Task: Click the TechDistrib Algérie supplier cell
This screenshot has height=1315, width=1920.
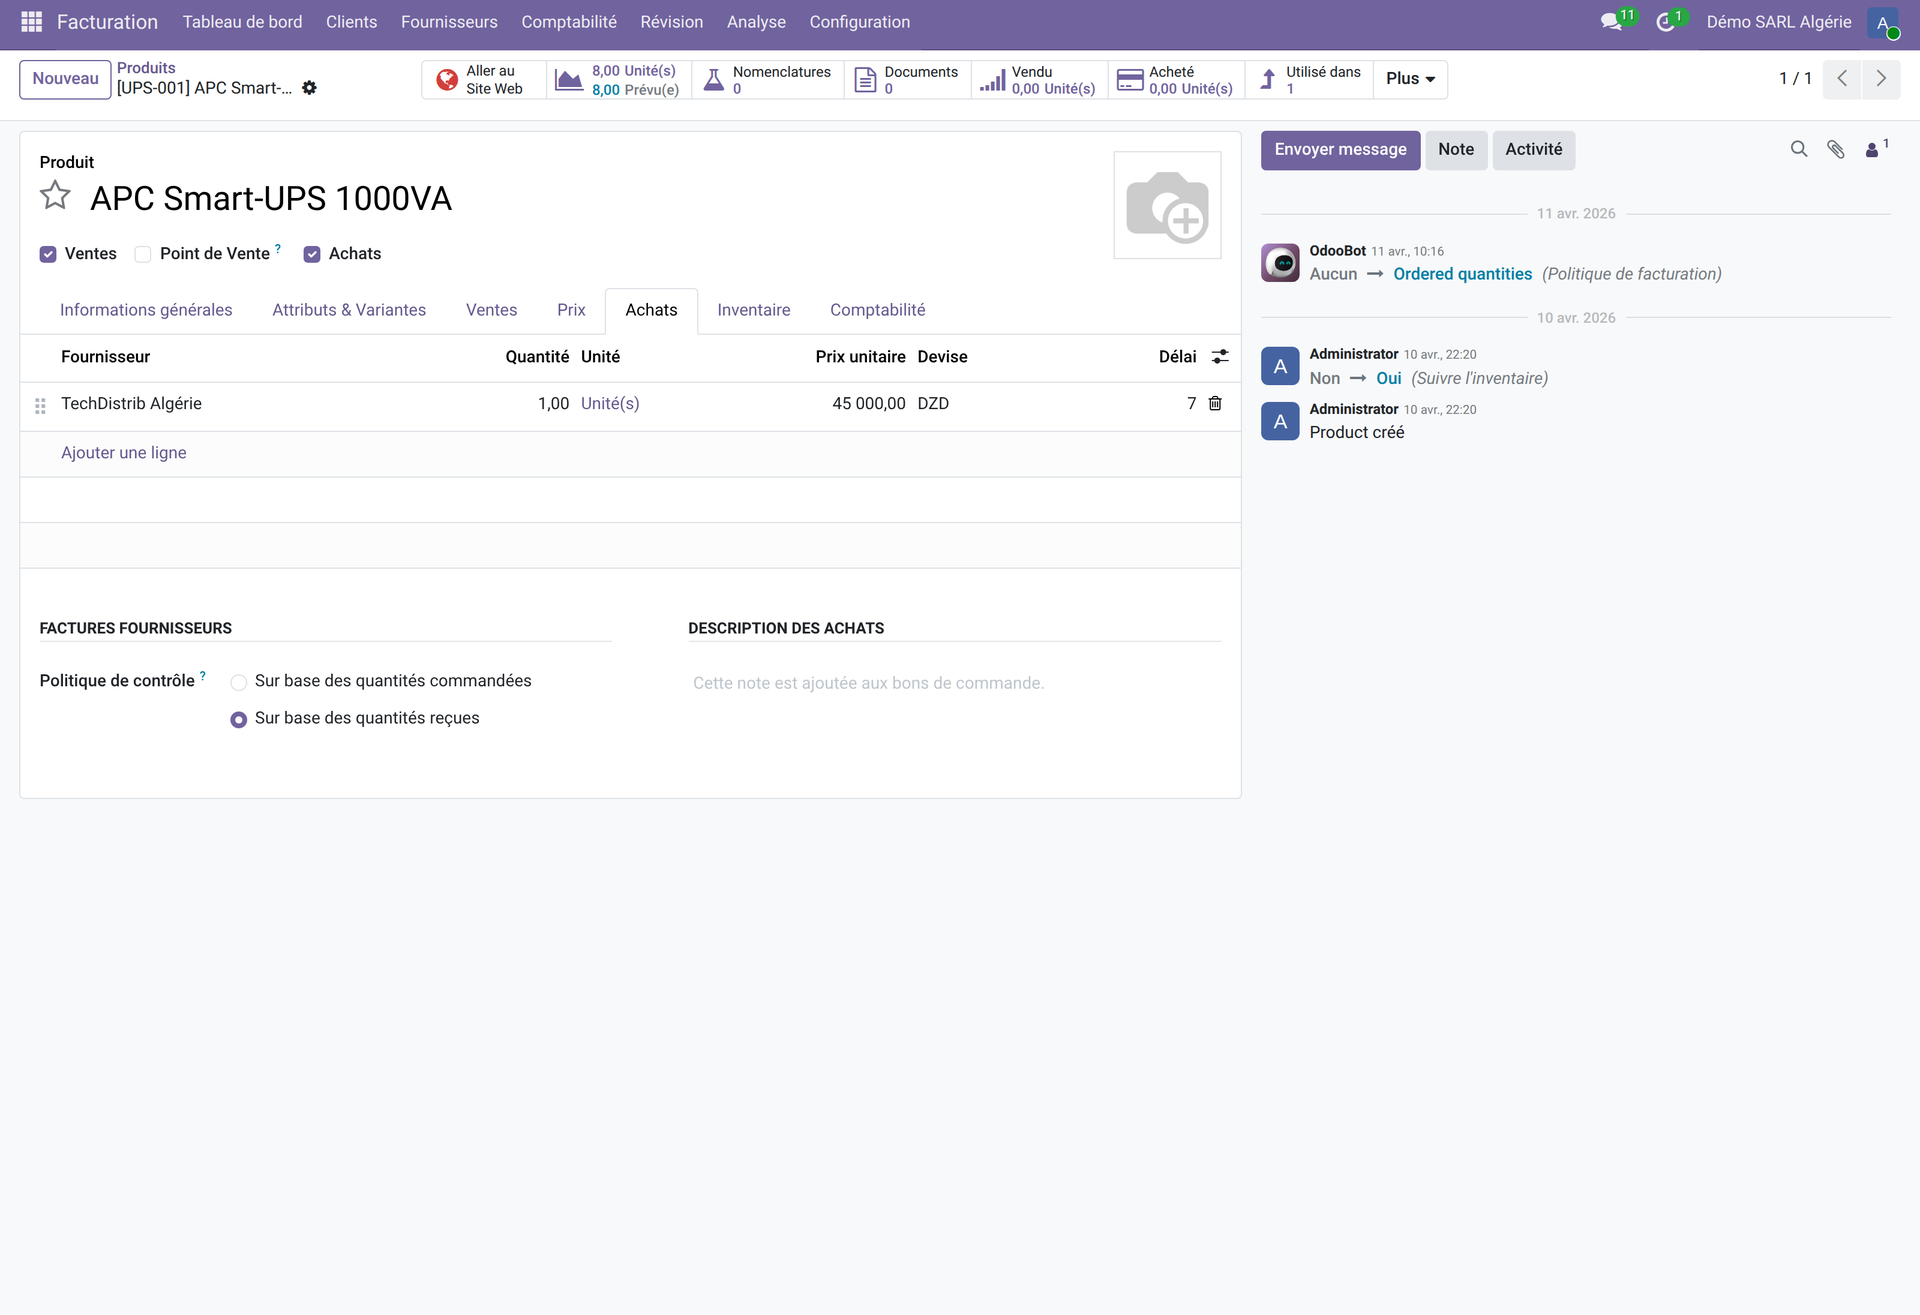Action: pos(131,404)
